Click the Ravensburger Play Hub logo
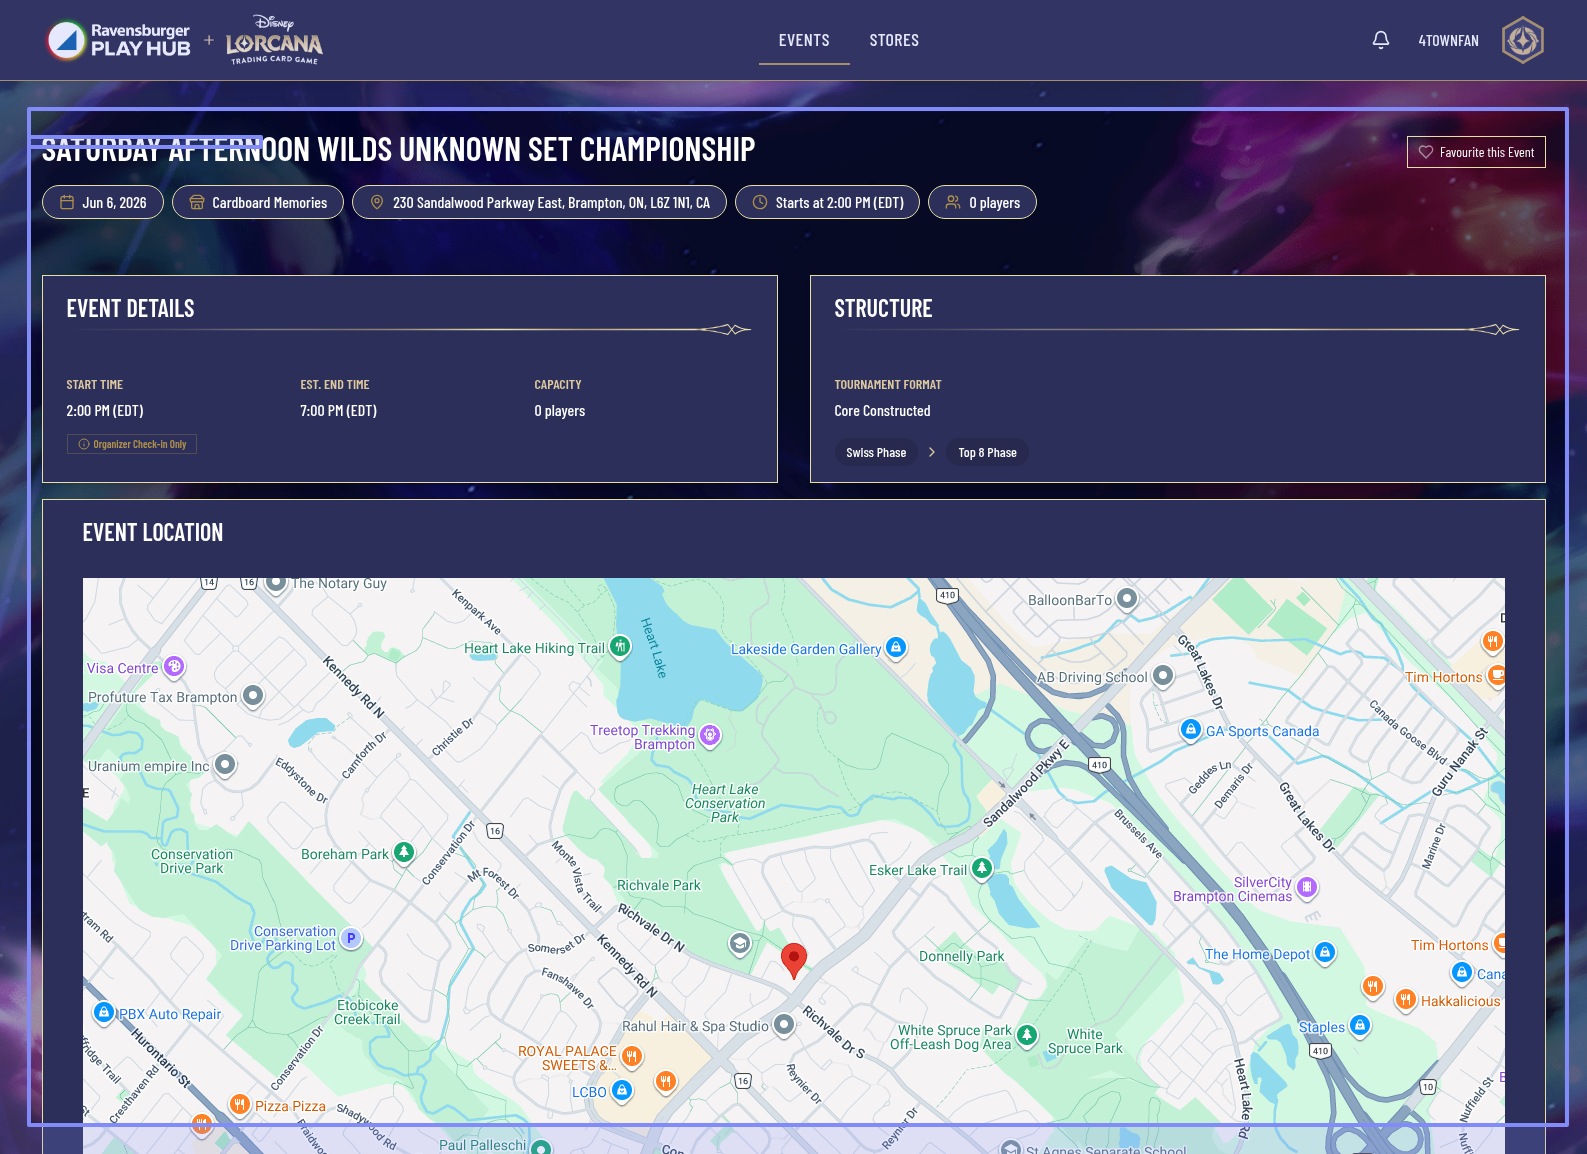 coord(119,40)
